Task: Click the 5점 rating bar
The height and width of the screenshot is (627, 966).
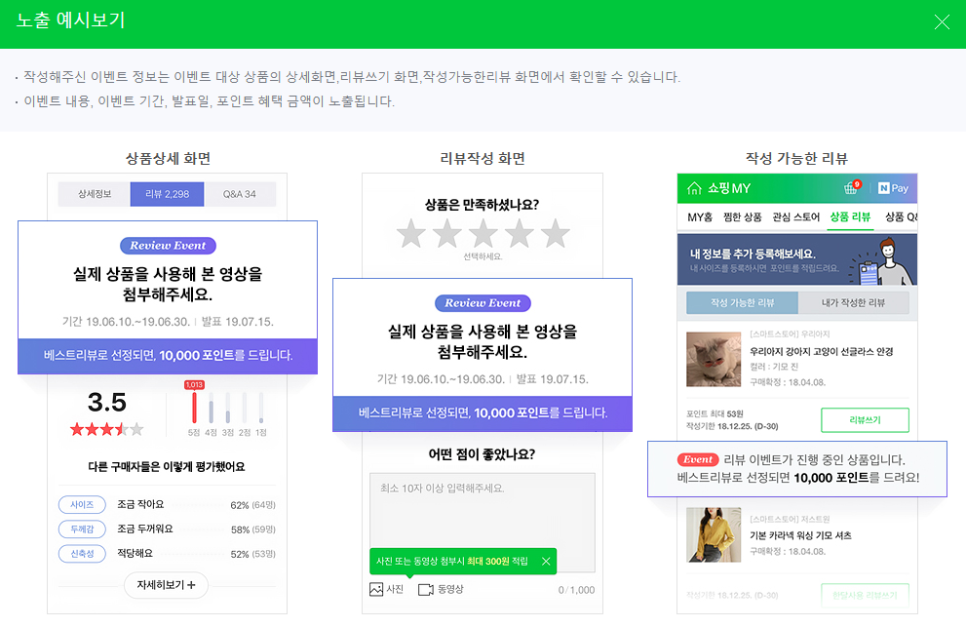Action: (x=194, y=407)
